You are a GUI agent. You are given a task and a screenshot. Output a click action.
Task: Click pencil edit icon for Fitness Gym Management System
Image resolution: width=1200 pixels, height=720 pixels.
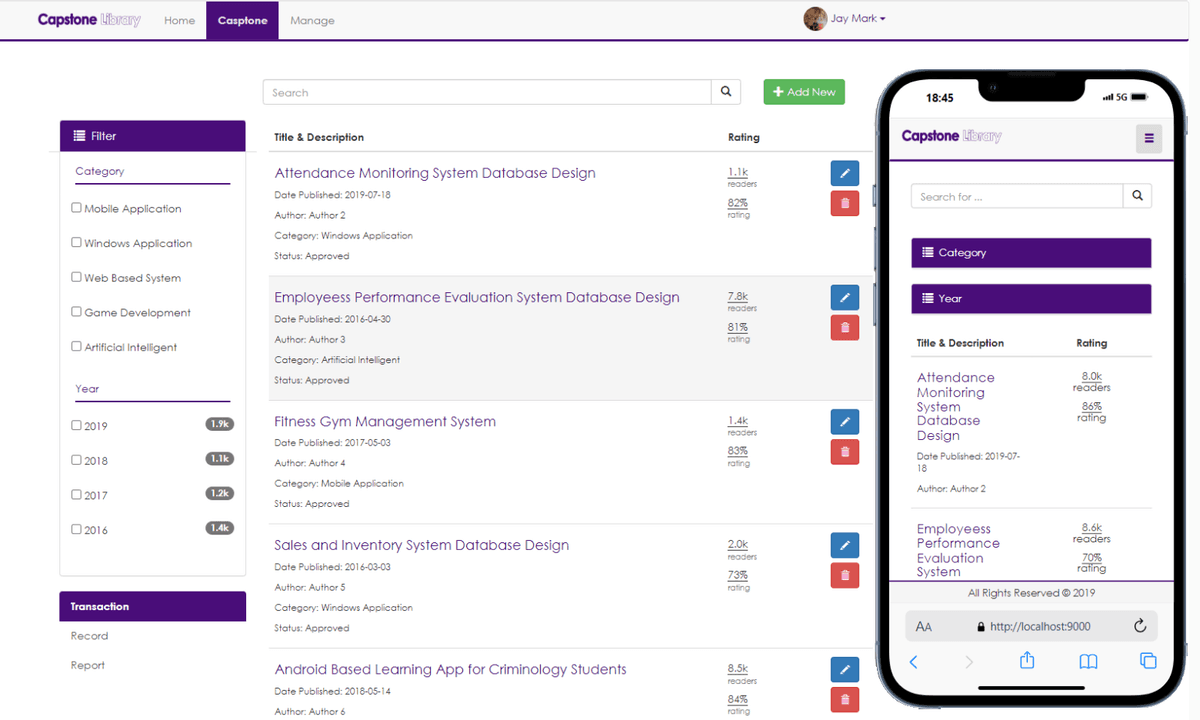[844, 421]
